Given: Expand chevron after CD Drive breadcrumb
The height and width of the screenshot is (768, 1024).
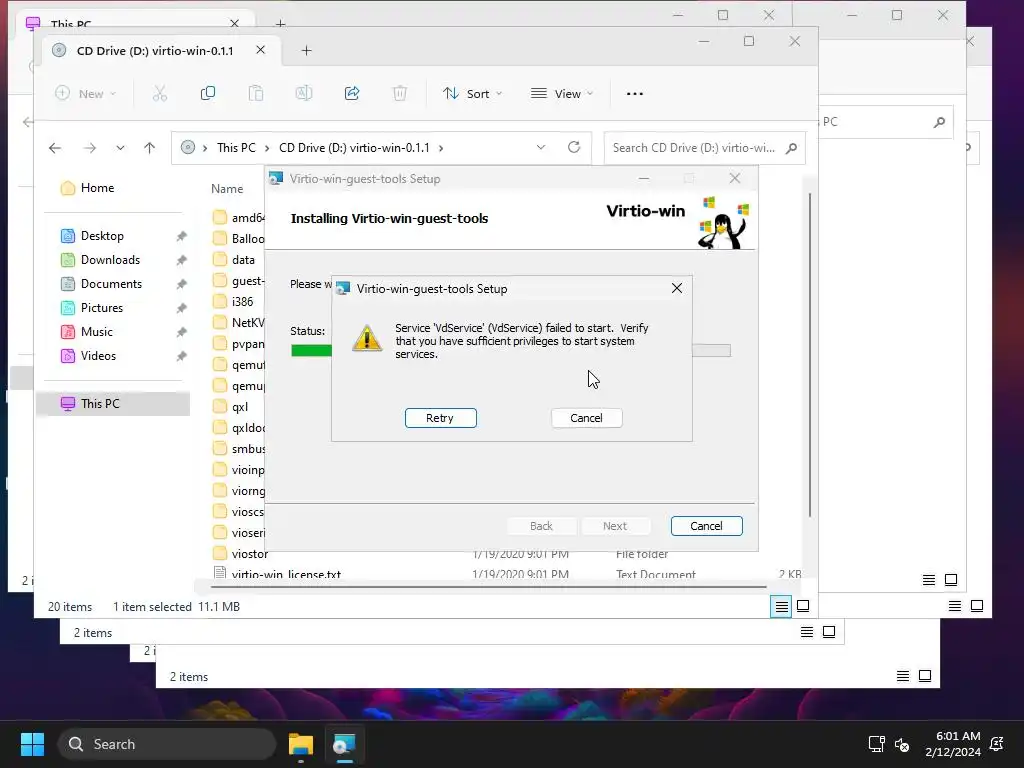Looking at the screenshot, I should pyautogui.click(x=441, y=148).
